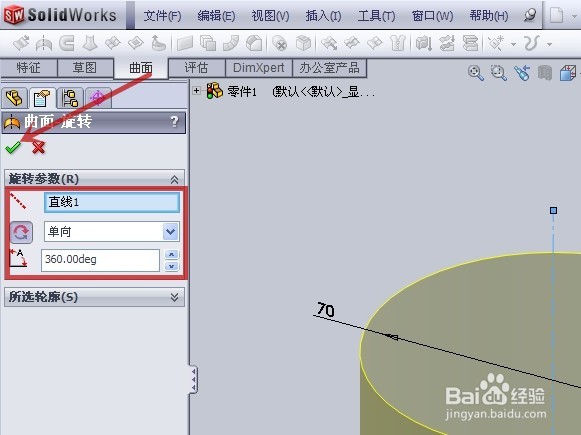Select the Replace Face tool
The width and height of the screenshot is (581, 435).
(x=303, y=43)
